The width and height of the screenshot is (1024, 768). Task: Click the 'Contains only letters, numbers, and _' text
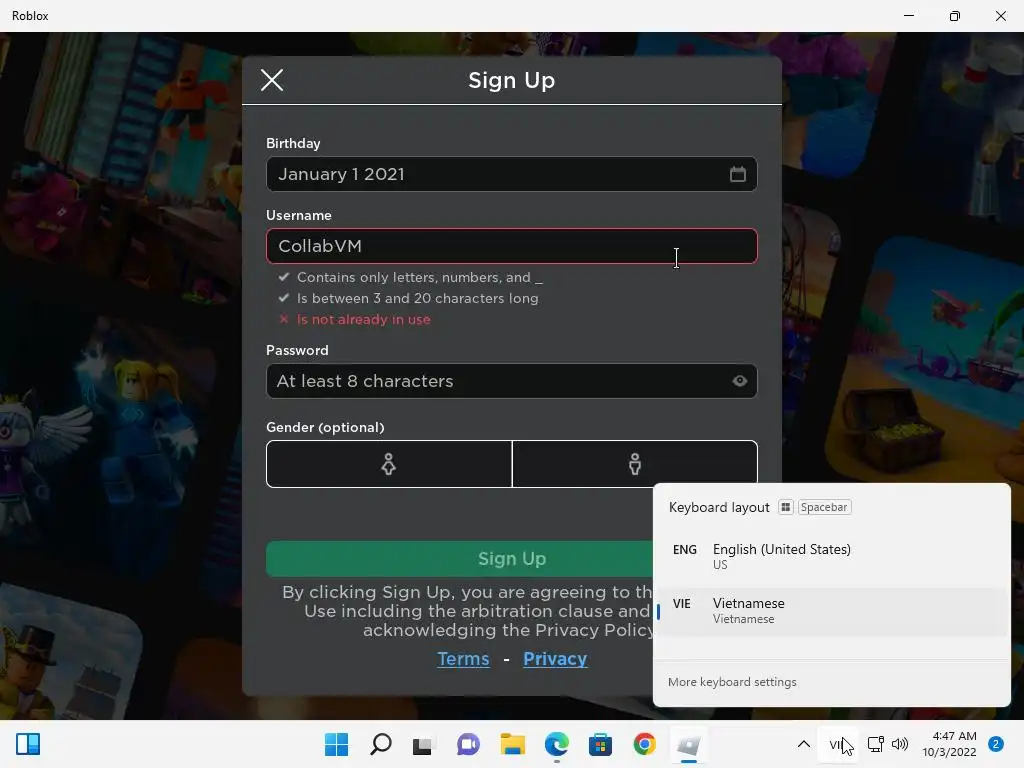420,278
